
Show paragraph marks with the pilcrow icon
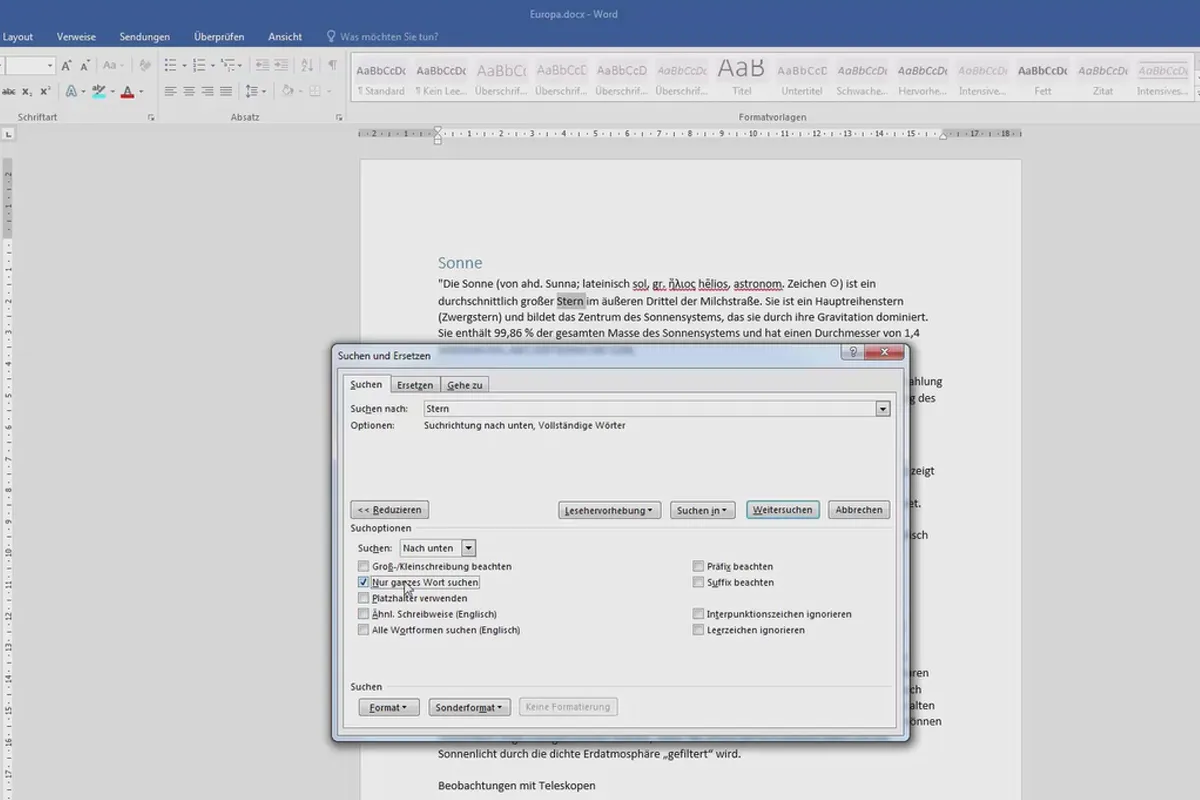pos(332,65)
